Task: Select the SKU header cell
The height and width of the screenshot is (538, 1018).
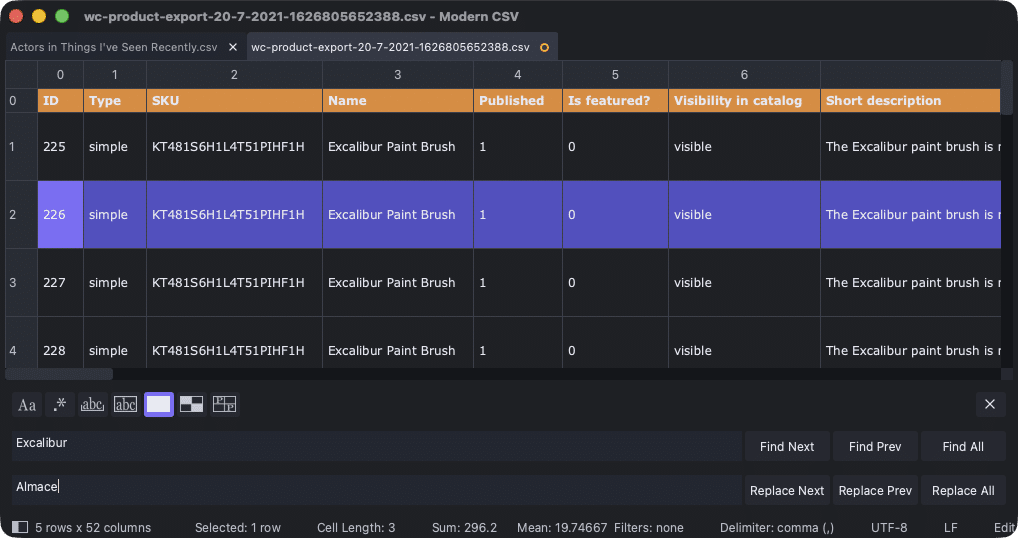Action: (234, 101)
